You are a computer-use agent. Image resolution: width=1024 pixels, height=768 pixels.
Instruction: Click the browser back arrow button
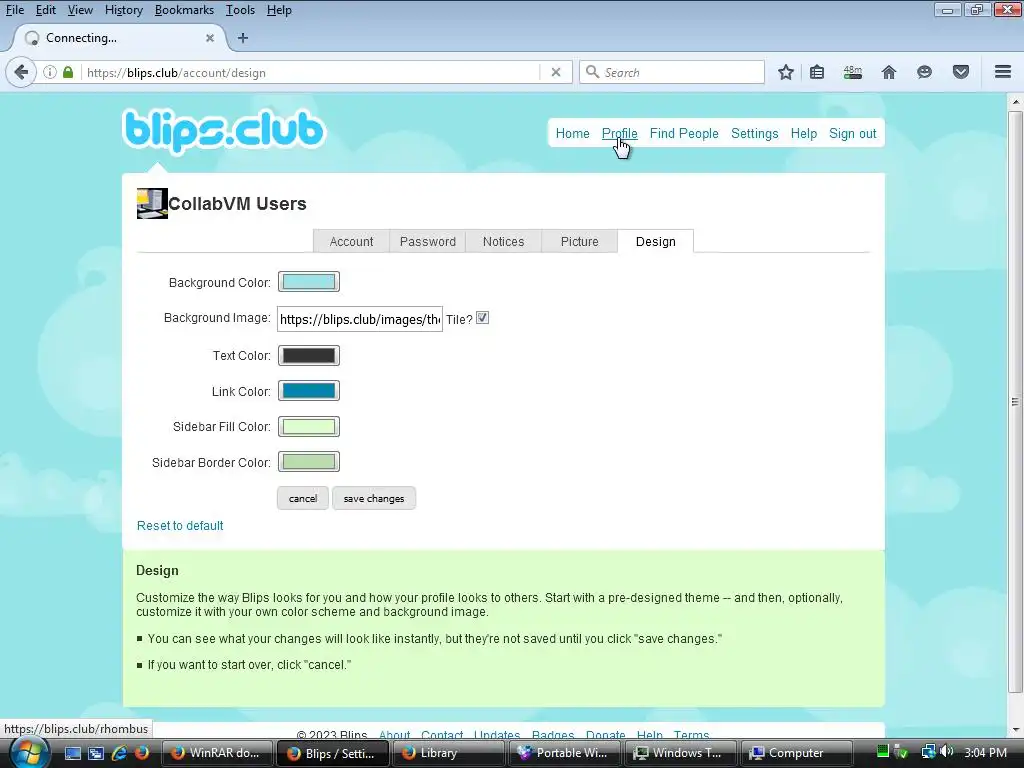pyautogui.click(x=21, y=72)
